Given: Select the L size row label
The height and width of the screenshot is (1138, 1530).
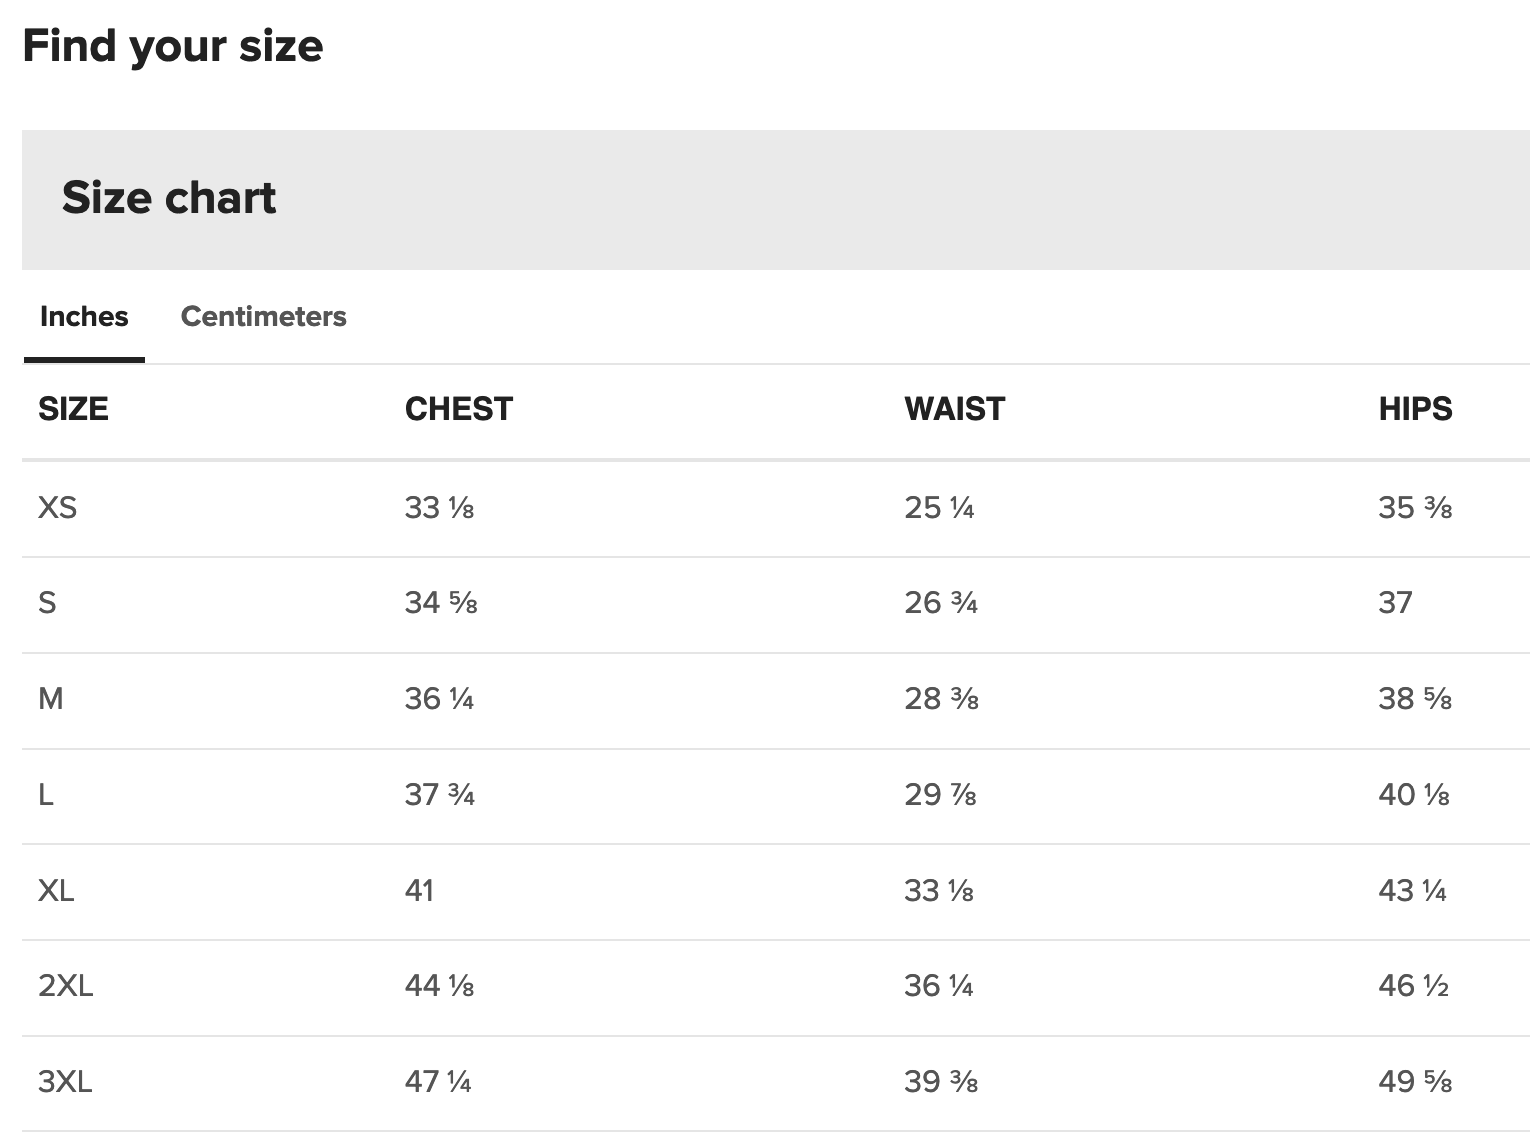Looking at the screenshot, I should pyautogui.click(x=45, y=794).
